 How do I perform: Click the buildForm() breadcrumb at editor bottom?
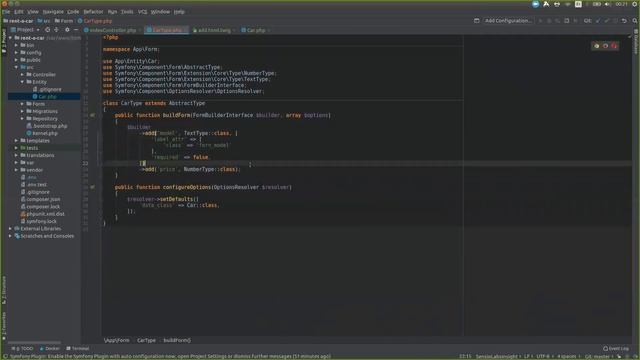(177, 340)
